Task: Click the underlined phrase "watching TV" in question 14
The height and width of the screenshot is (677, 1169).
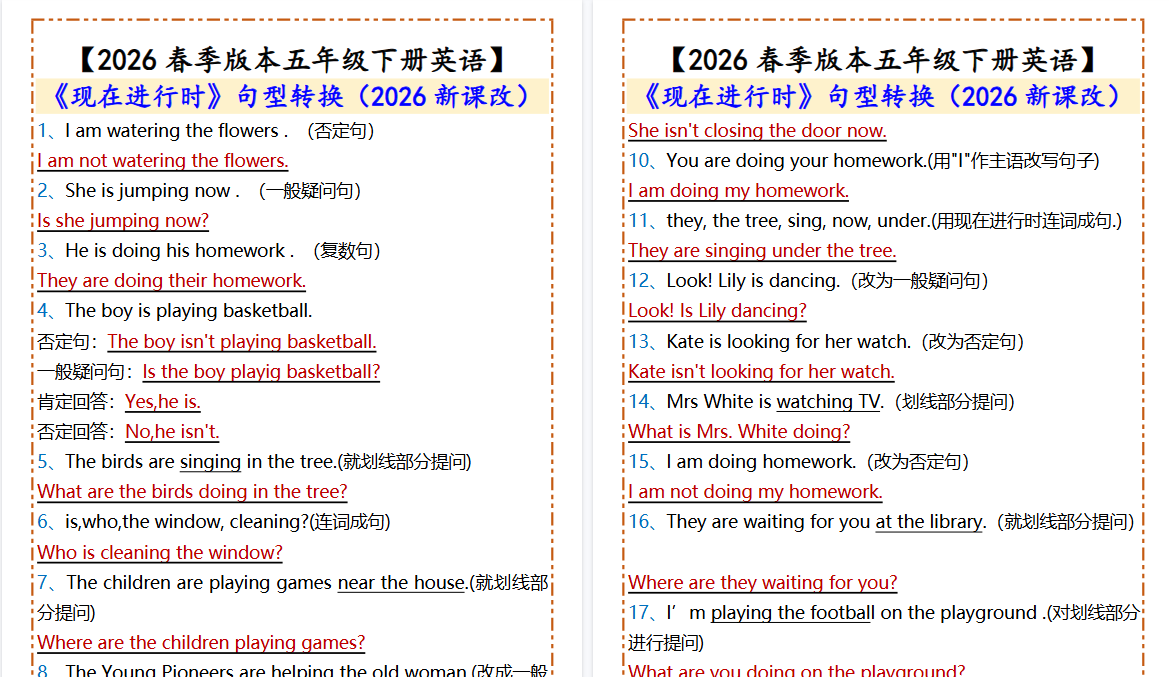Action: tap(827, 401)
